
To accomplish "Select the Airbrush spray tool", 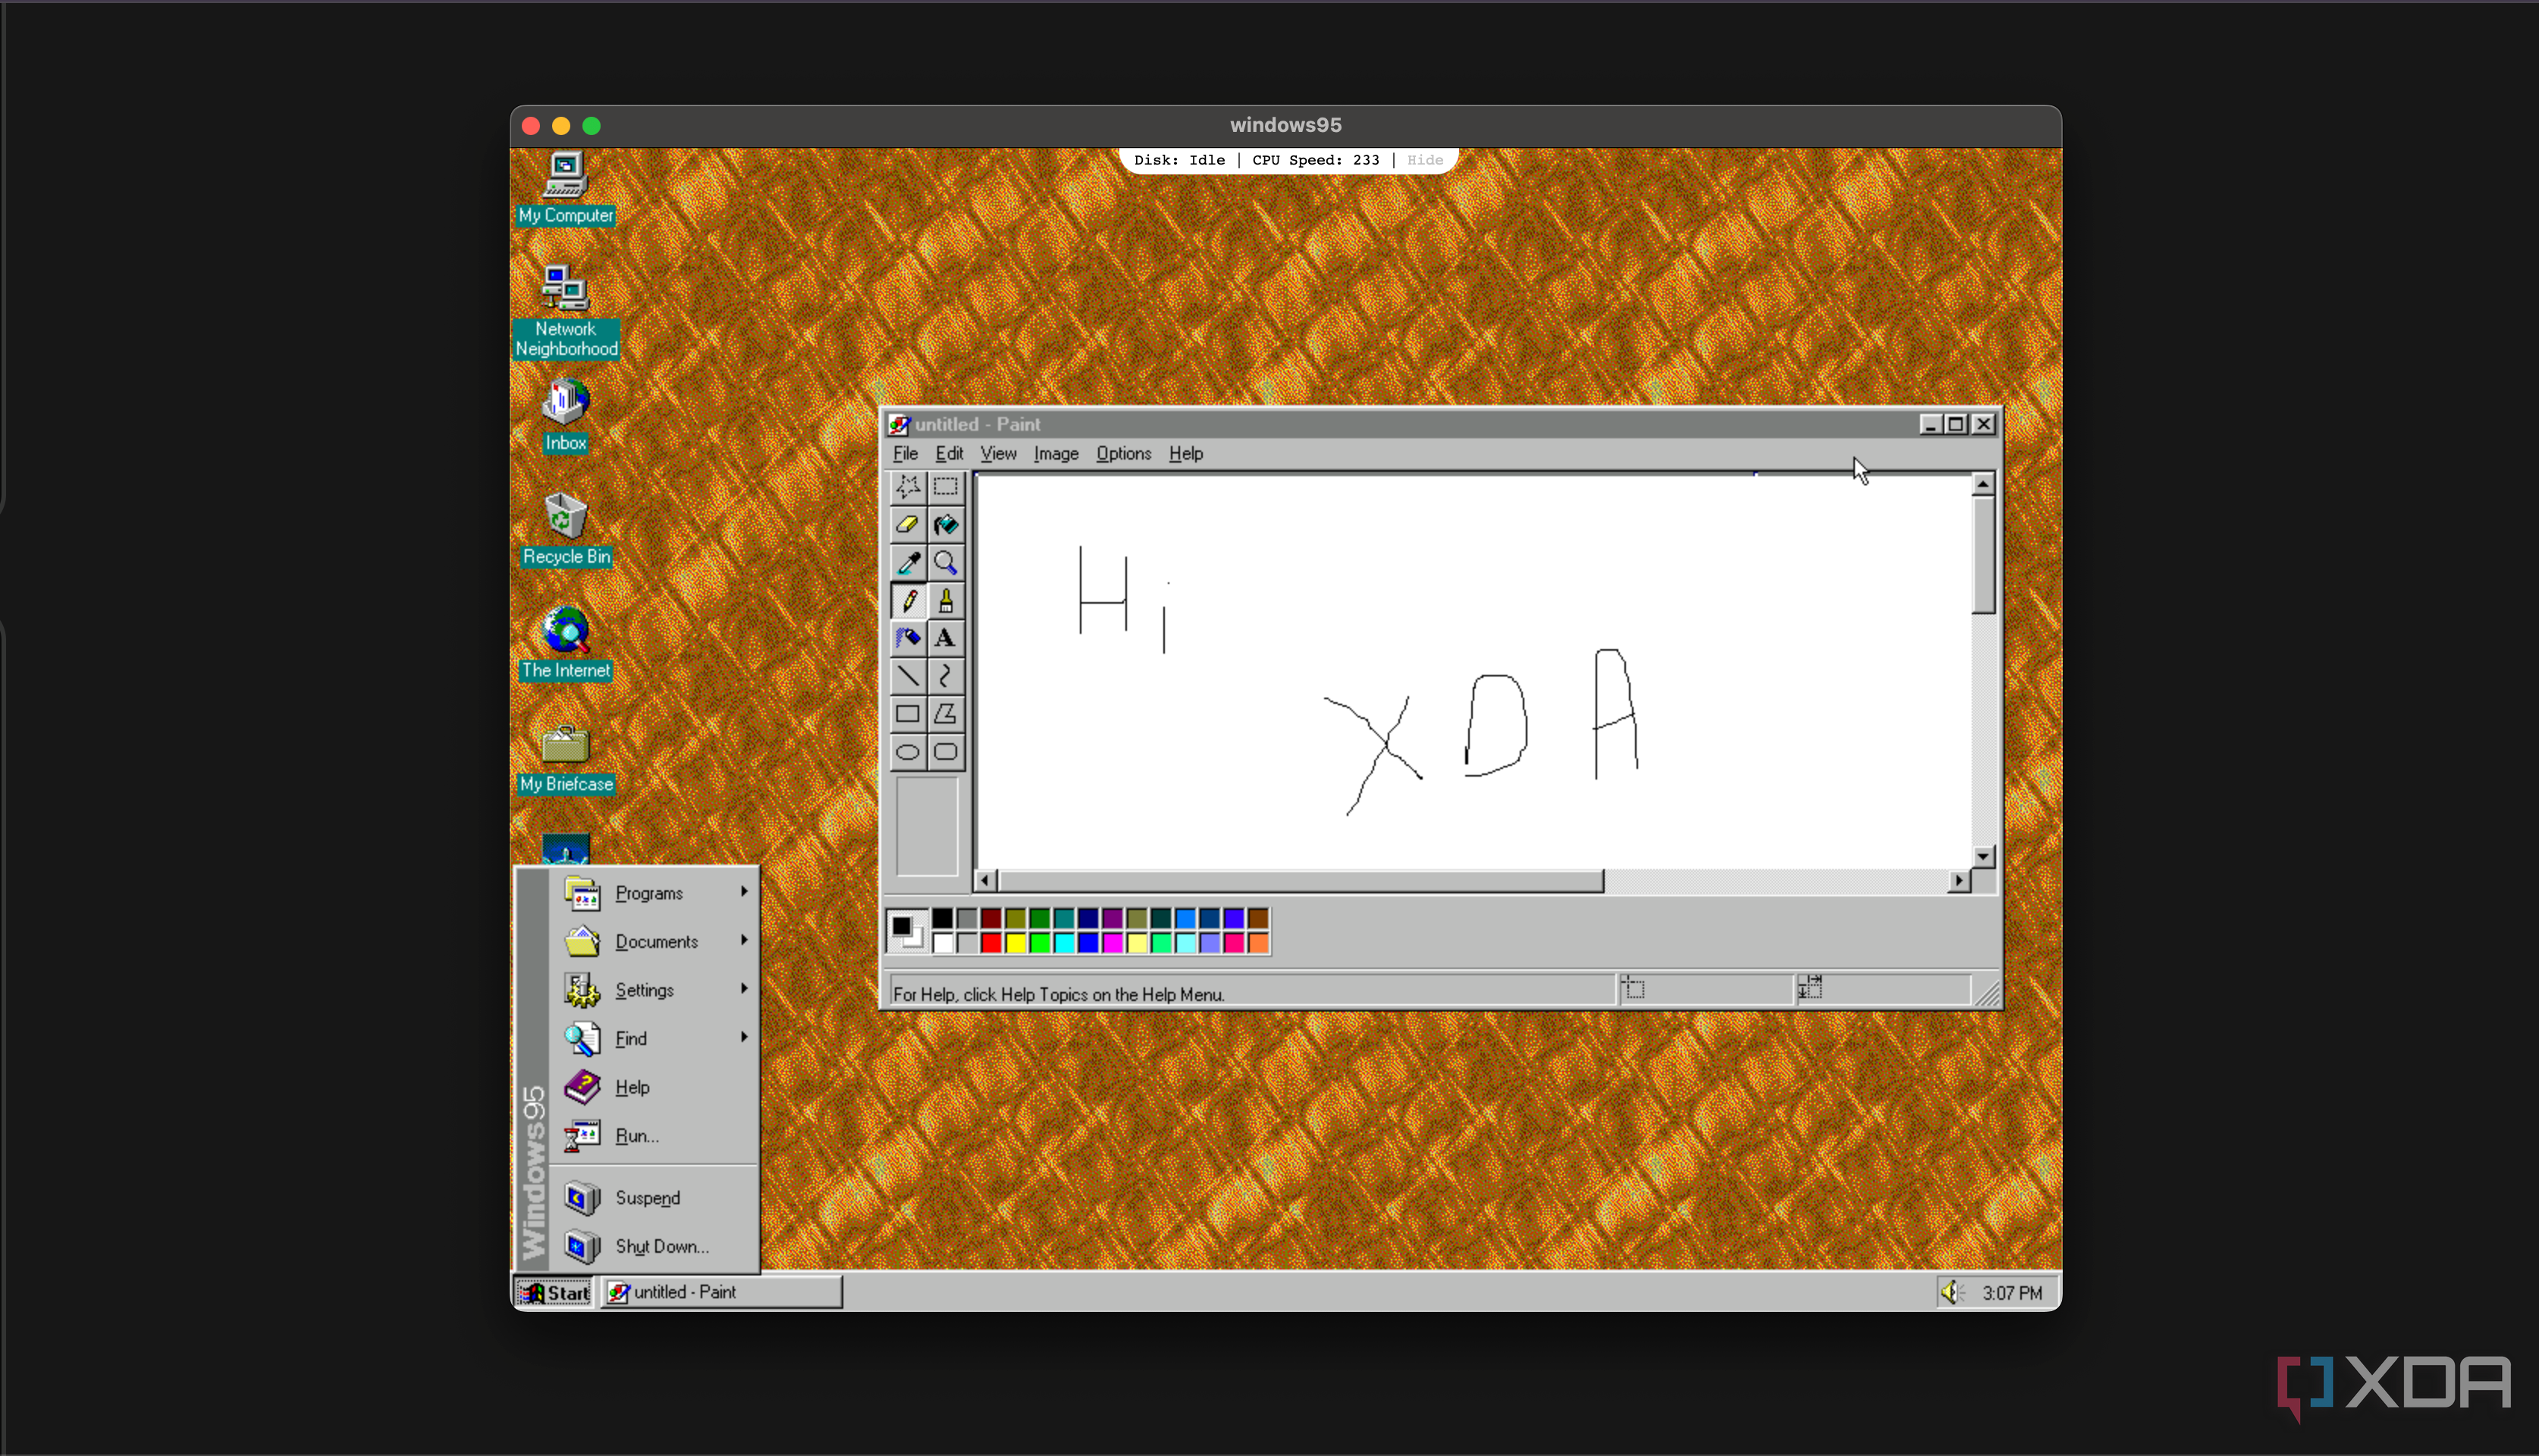I will coord(907,638).
